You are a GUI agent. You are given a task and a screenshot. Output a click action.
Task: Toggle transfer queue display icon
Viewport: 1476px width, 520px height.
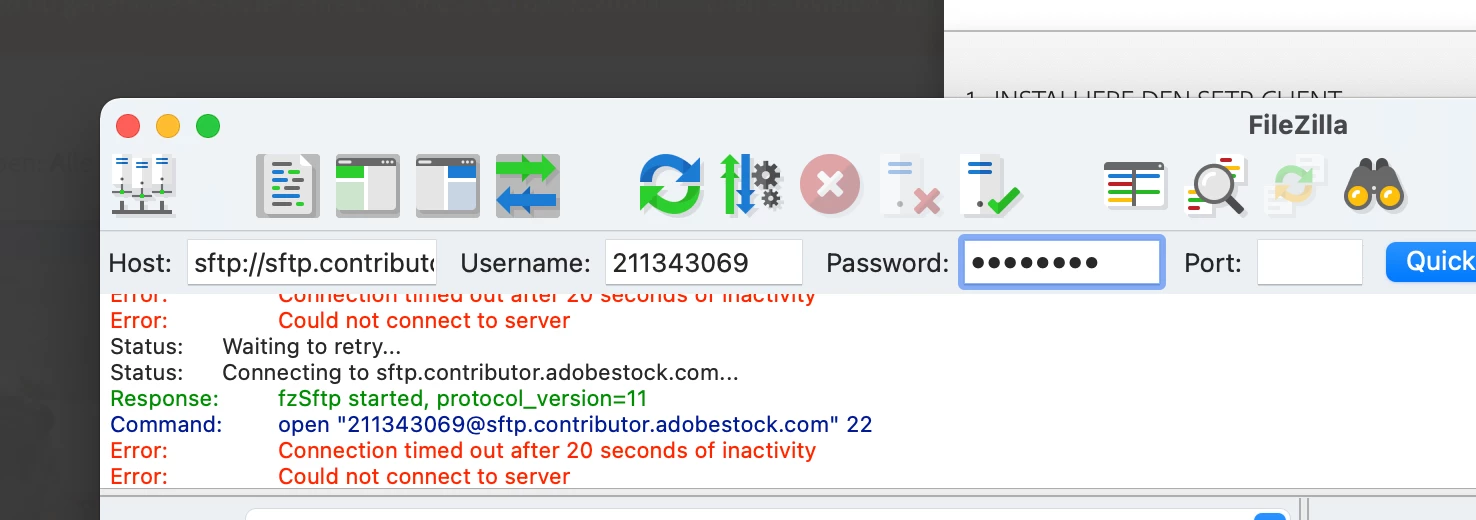click(528, 185)
